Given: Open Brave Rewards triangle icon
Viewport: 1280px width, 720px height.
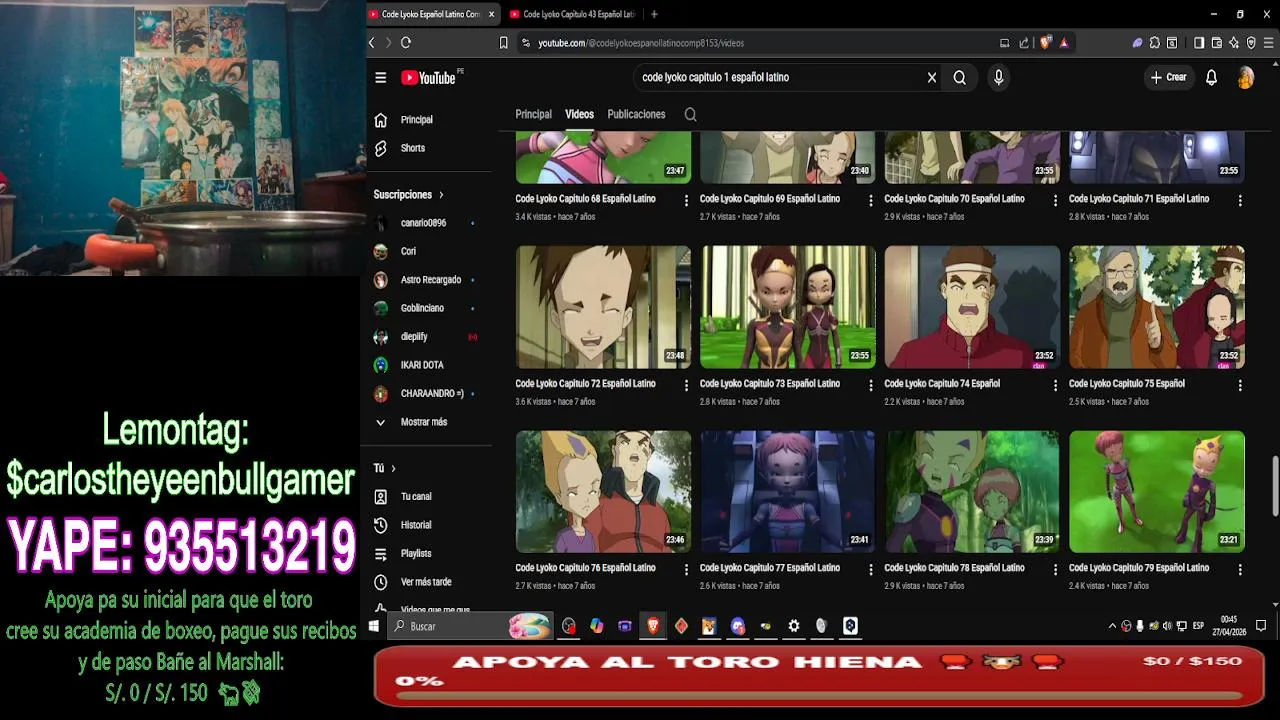Looking at the screenshot, I should (1064, 43).
